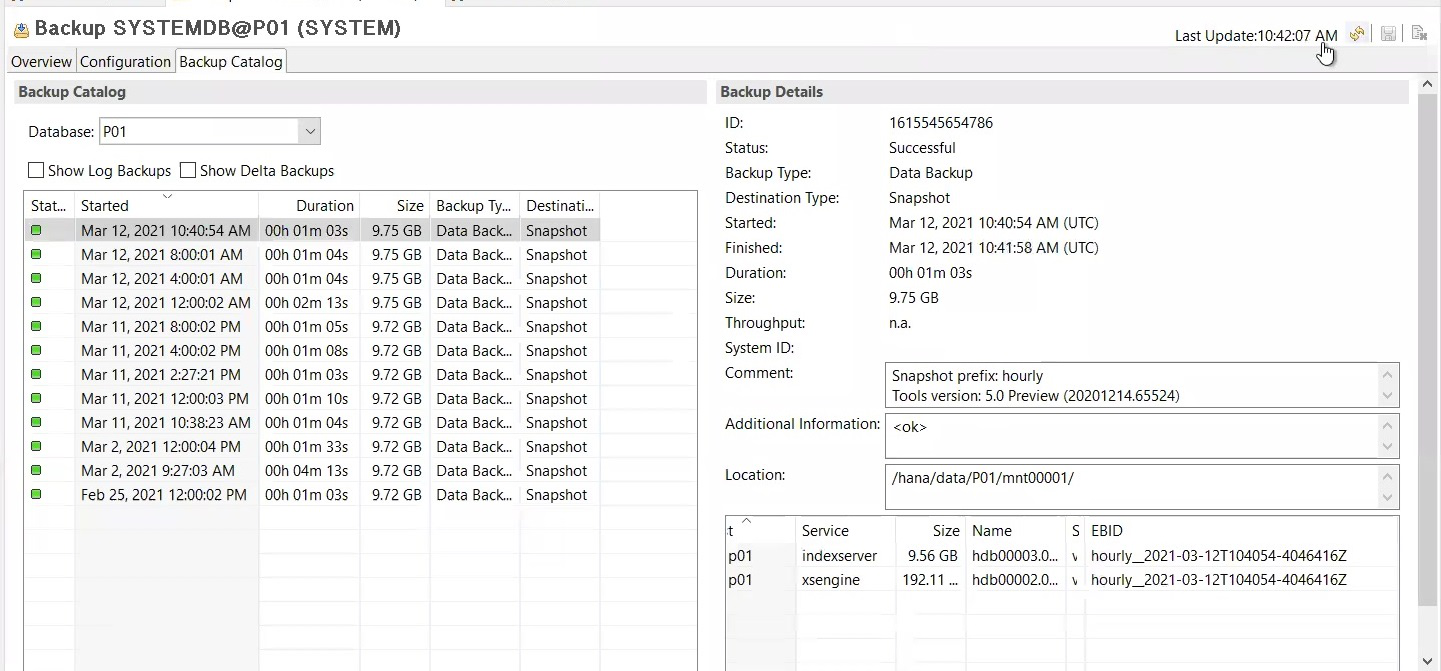Viewport: 1441px width, 671px height.
Task: Sort by the Size column in Backup Catalog
Action: (x=409, y=206)
